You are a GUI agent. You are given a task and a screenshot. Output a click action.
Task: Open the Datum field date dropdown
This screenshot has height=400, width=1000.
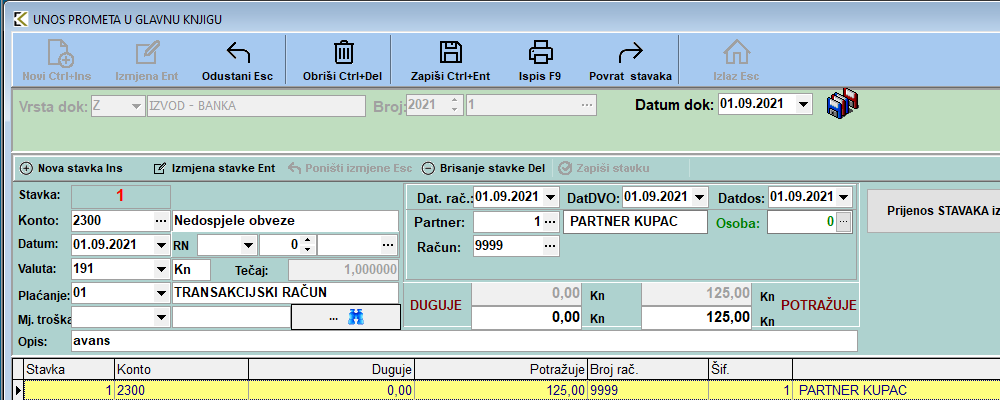pos(161,244)
